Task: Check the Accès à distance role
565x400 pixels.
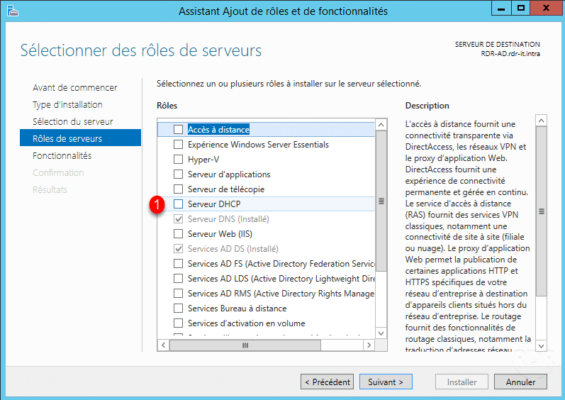Action: (x=178, y=129)
